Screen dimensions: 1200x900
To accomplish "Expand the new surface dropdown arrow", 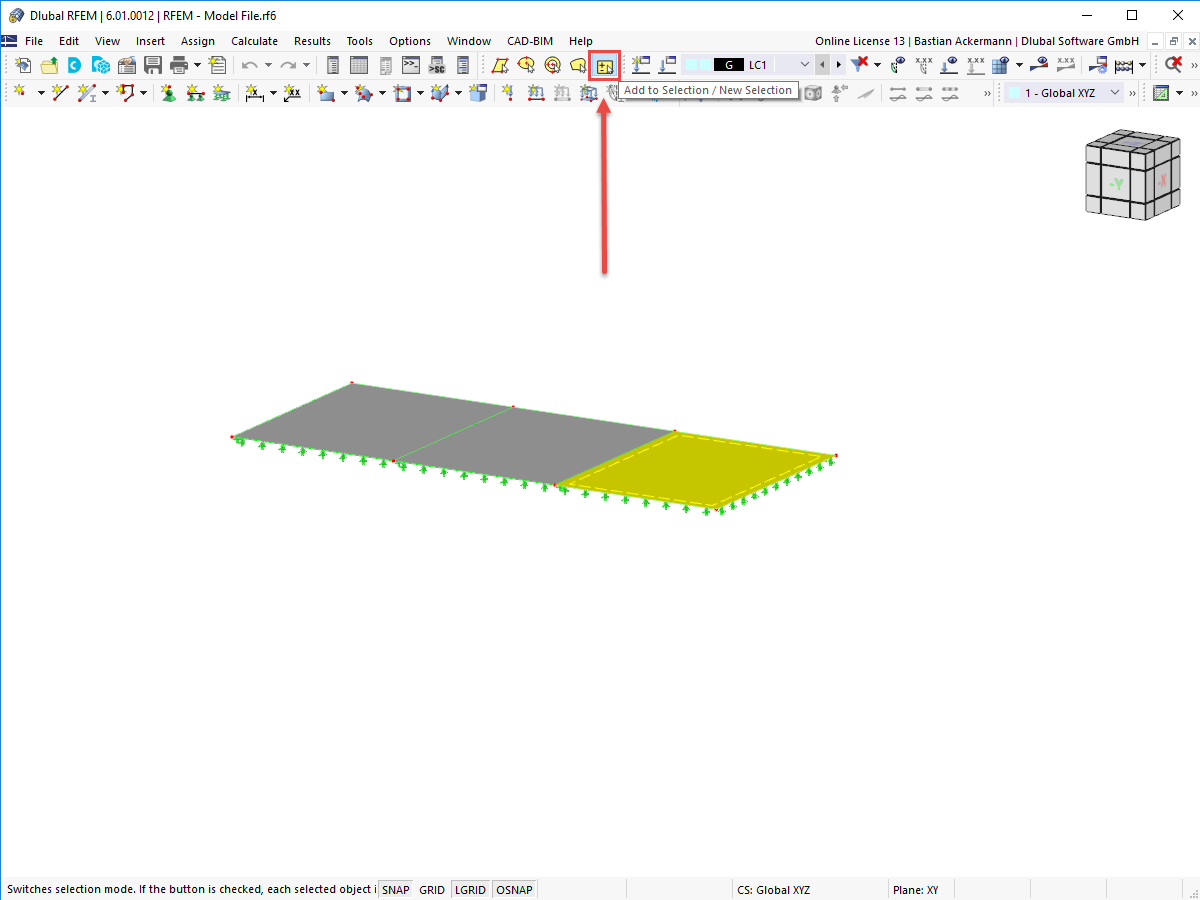I will pyautogui.click(x=344, y=93).
